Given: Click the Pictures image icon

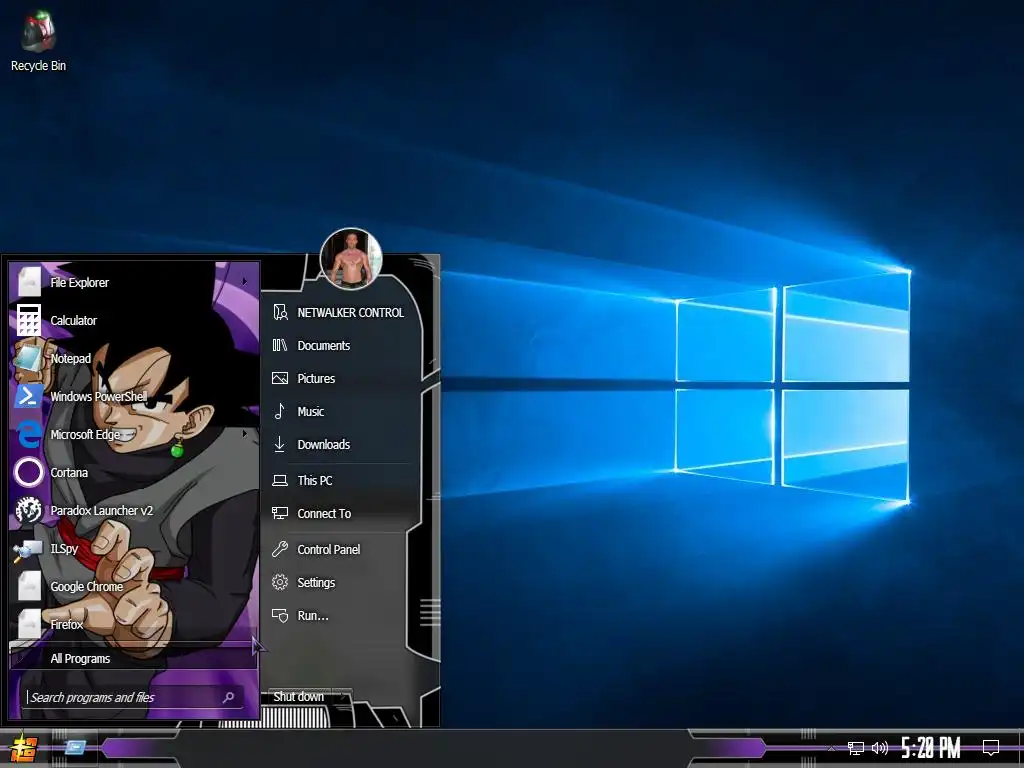Looking at the screenshot, I should click(x=280, y=378).
